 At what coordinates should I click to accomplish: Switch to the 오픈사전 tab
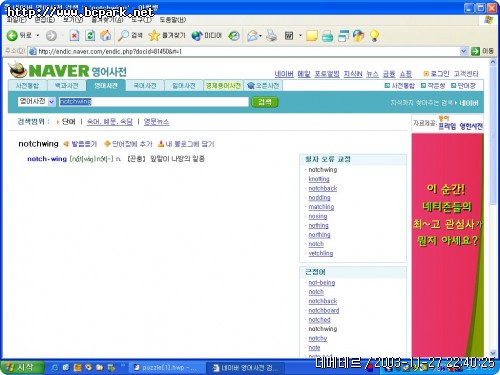263,86
